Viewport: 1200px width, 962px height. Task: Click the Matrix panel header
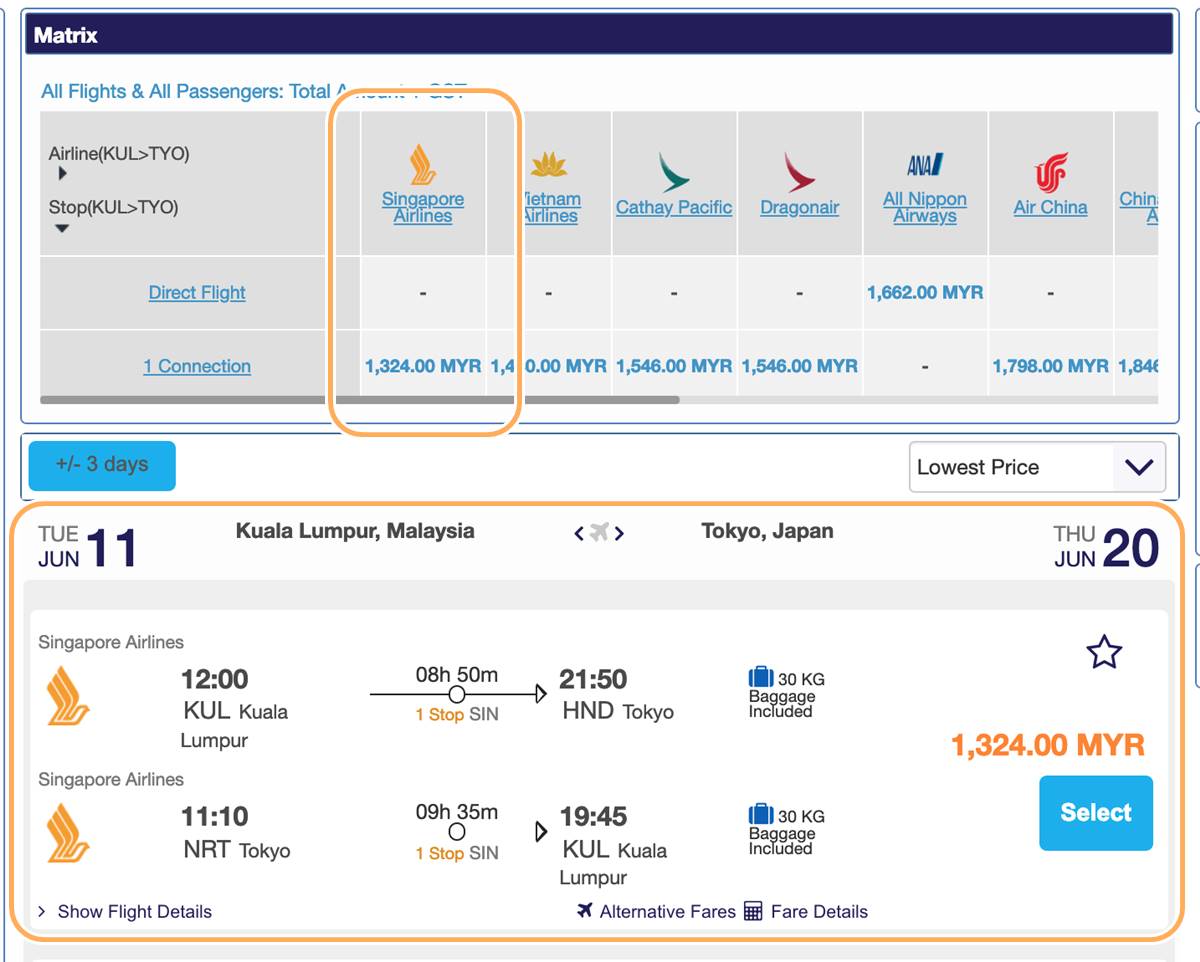click(601, 35)
